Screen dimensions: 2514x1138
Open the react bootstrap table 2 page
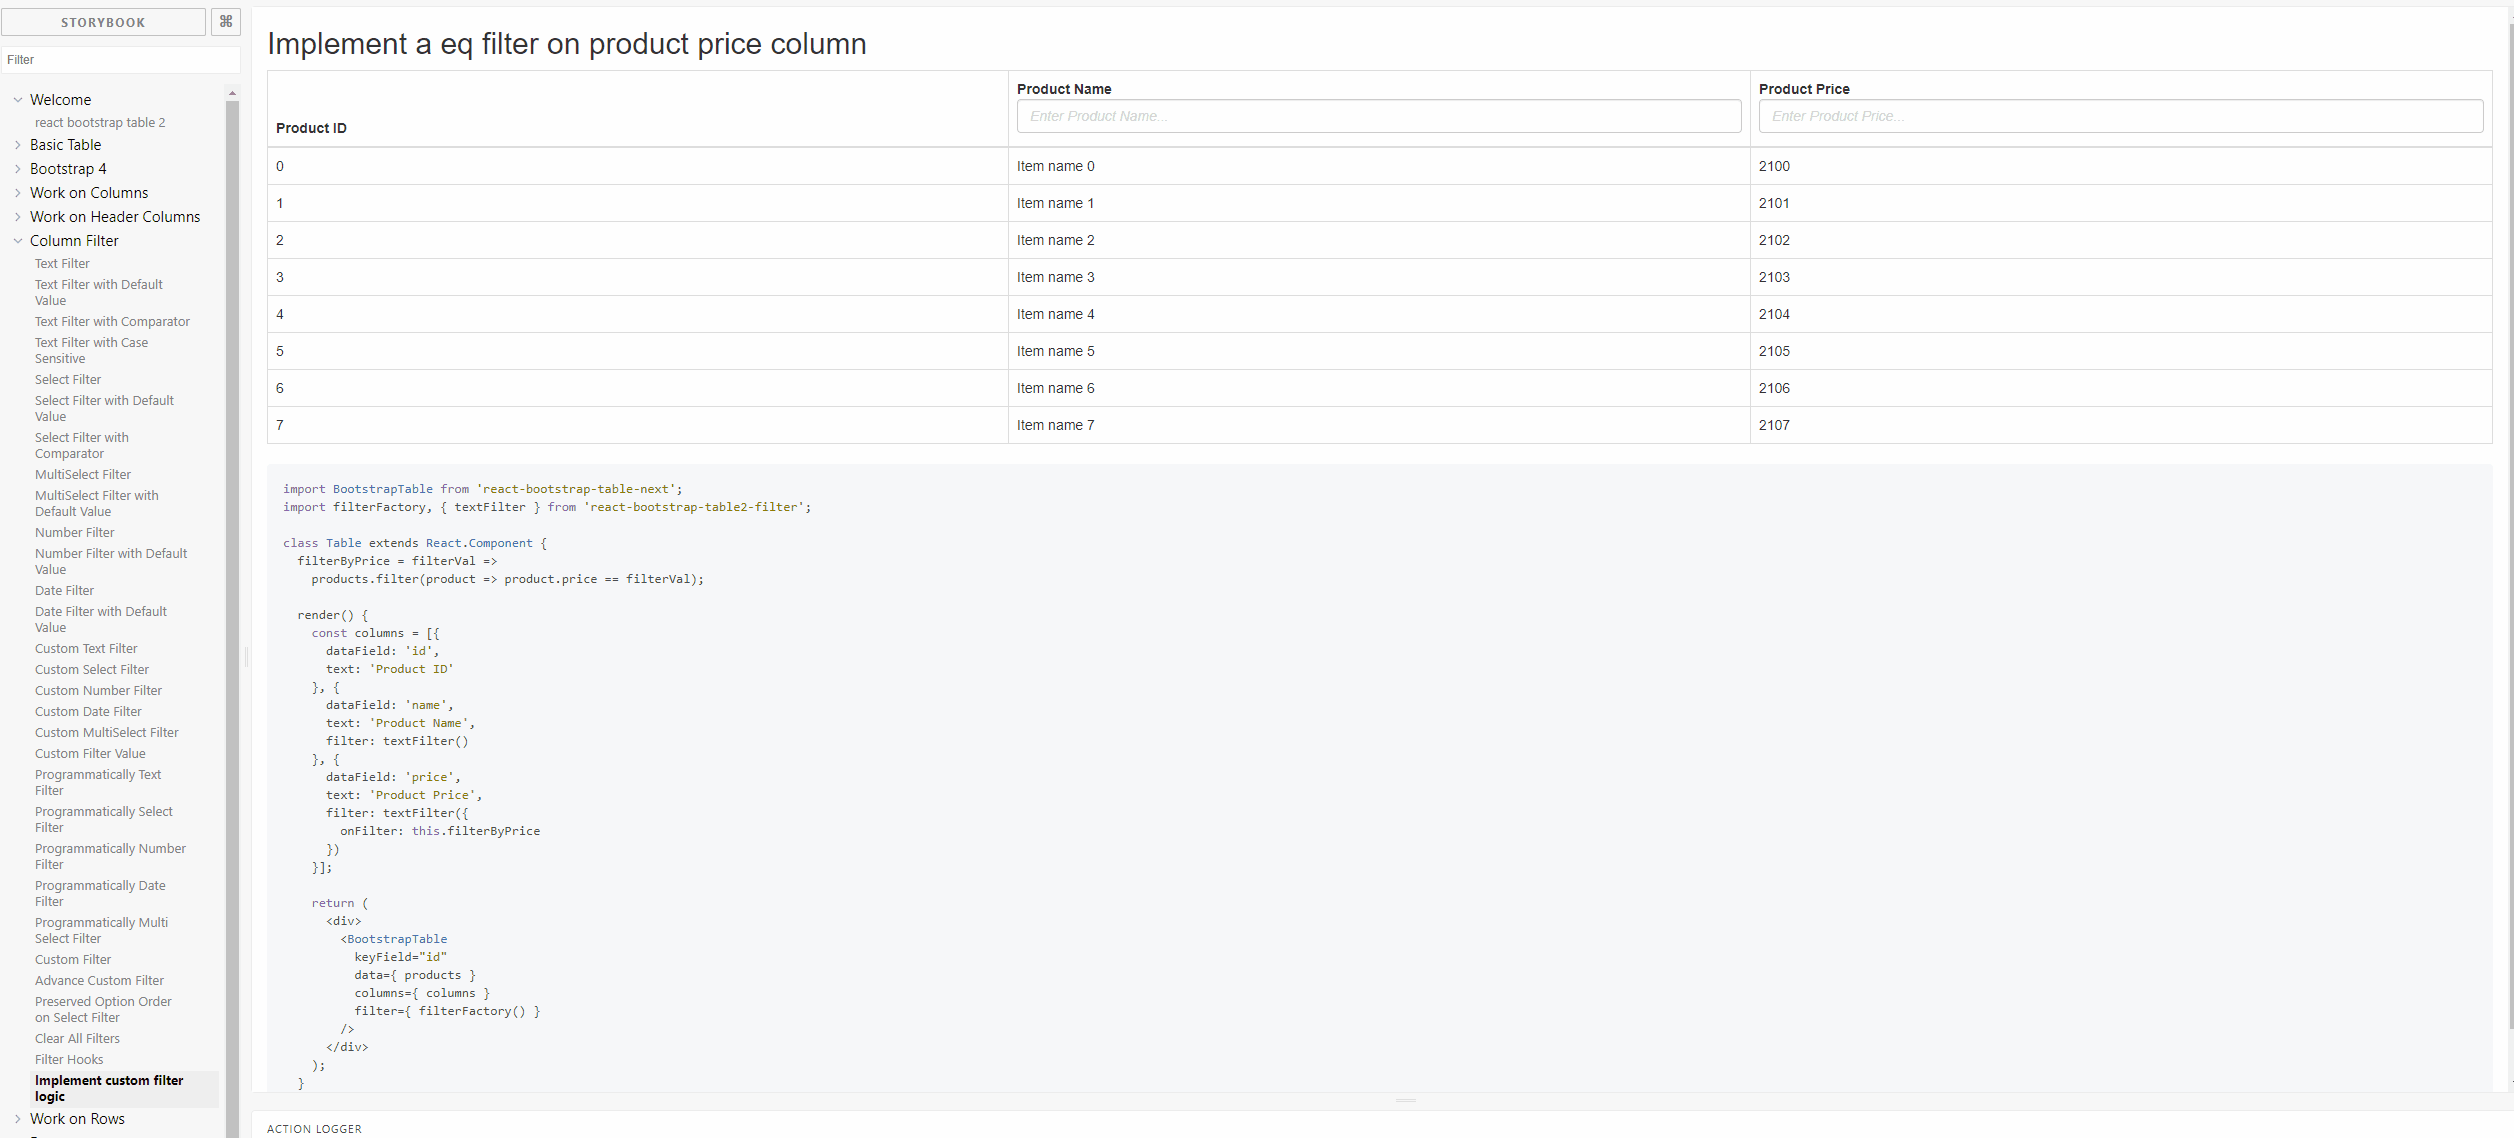click(x=100, y=122)
